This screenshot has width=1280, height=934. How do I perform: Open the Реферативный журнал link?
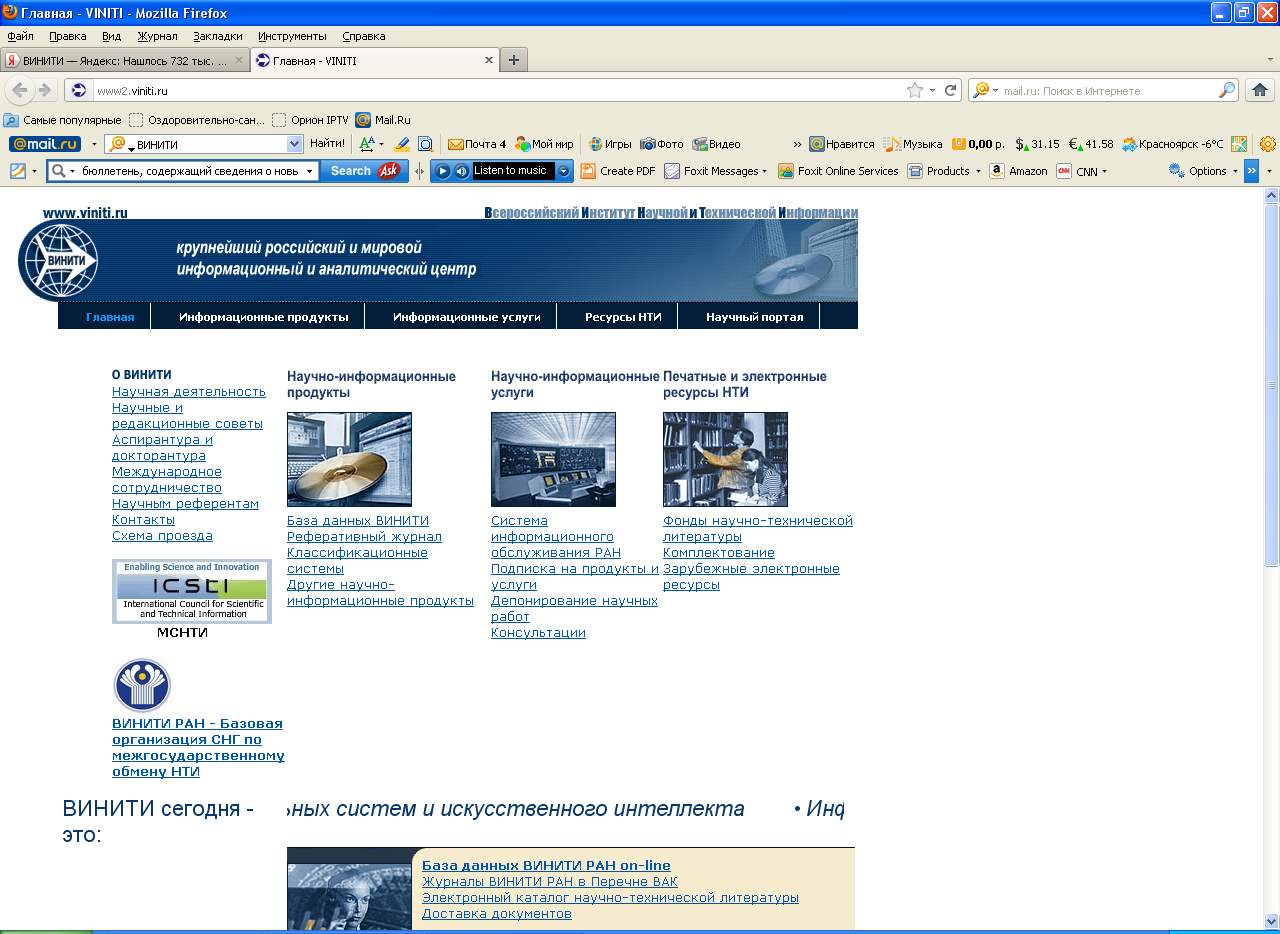coord(364,537)
